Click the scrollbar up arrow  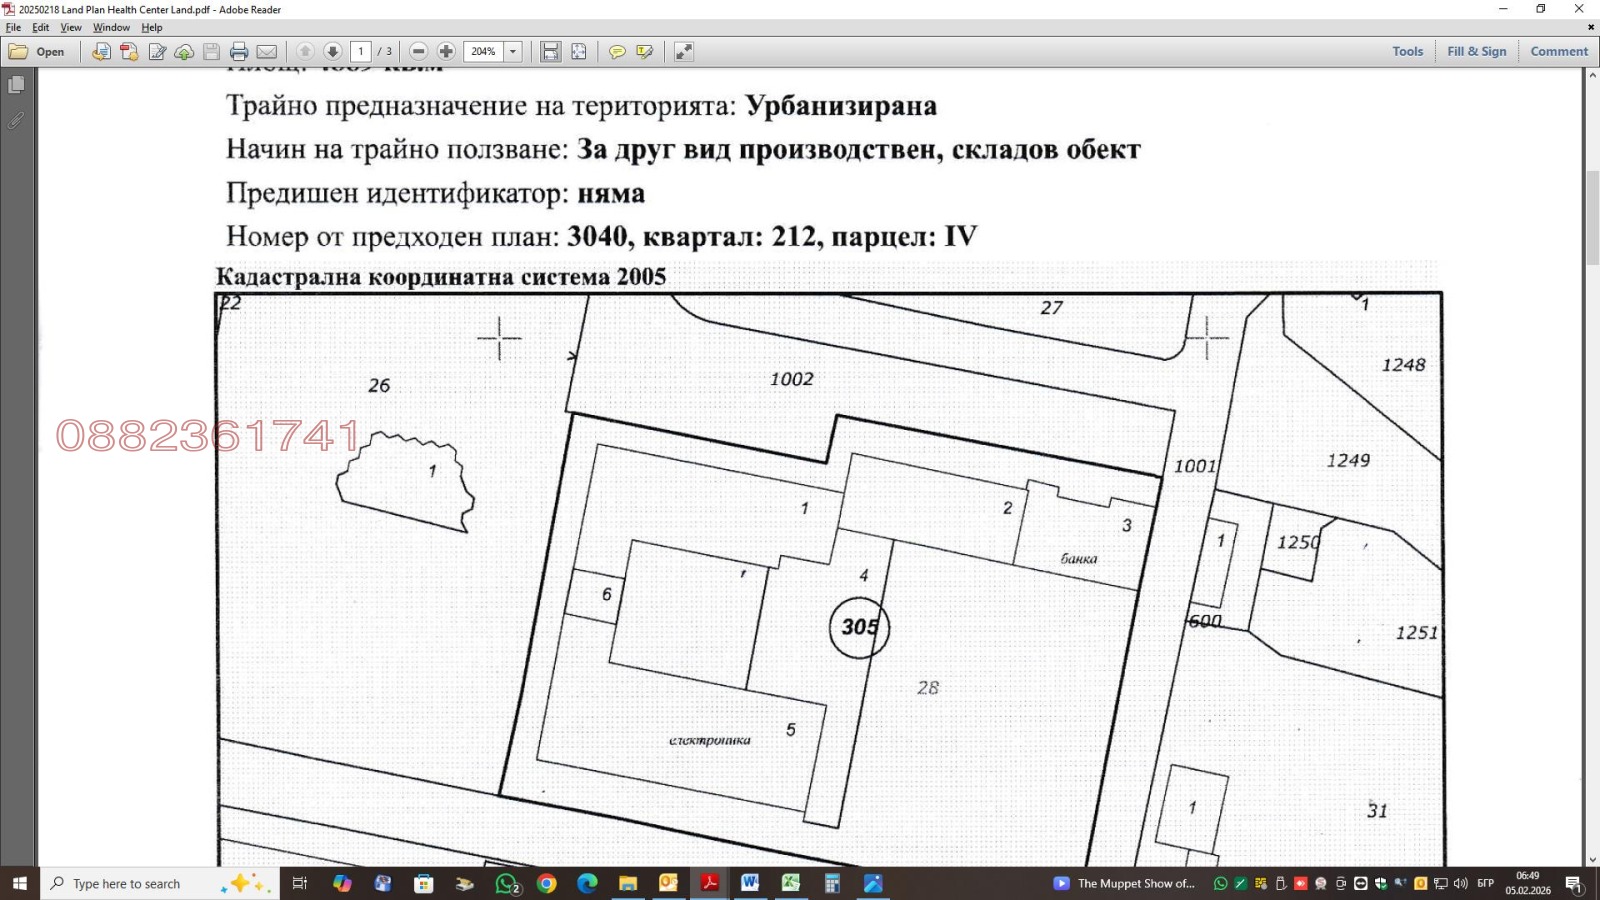pos(1592,75)
